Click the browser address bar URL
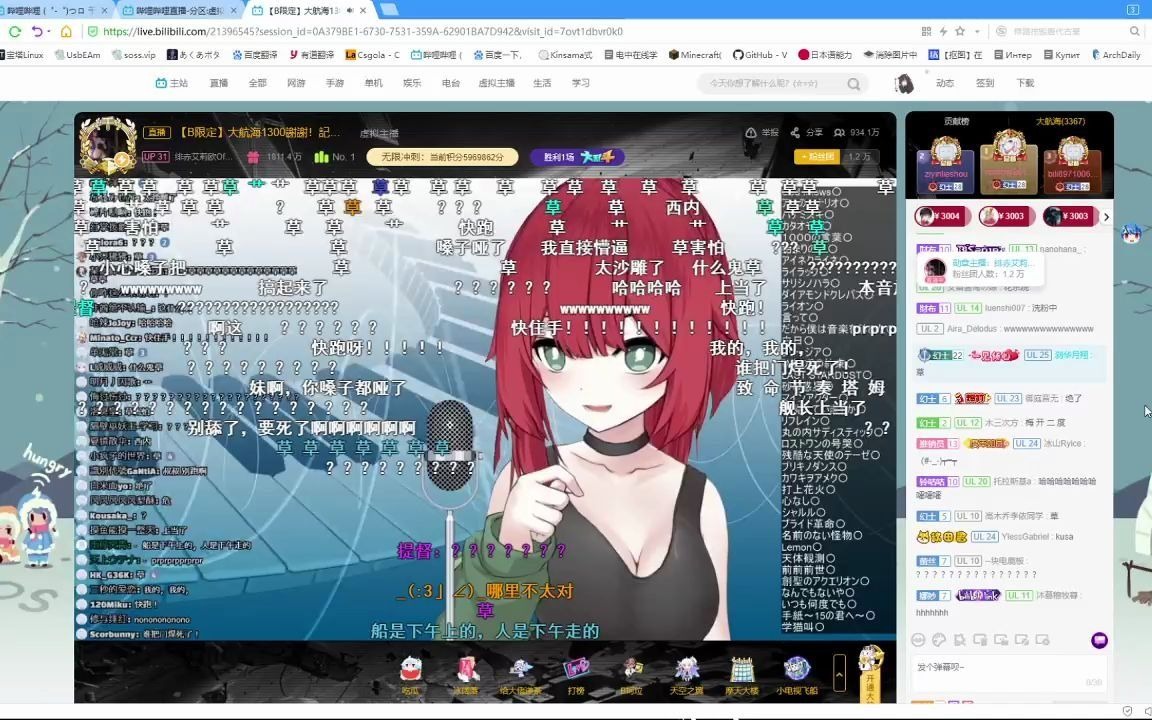 click(363, 32)
